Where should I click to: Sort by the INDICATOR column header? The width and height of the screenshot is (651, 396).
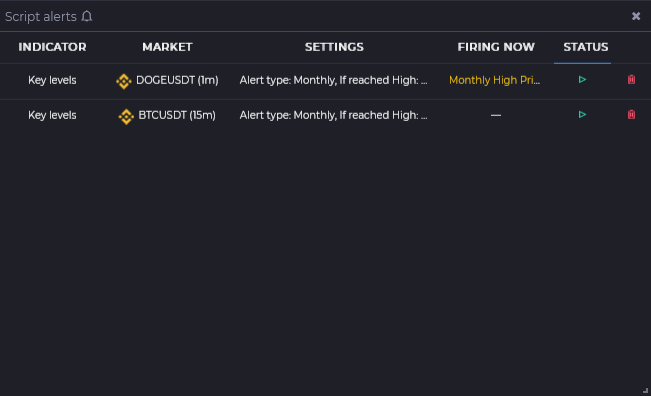pyautogui.click(x=52, y=47)
